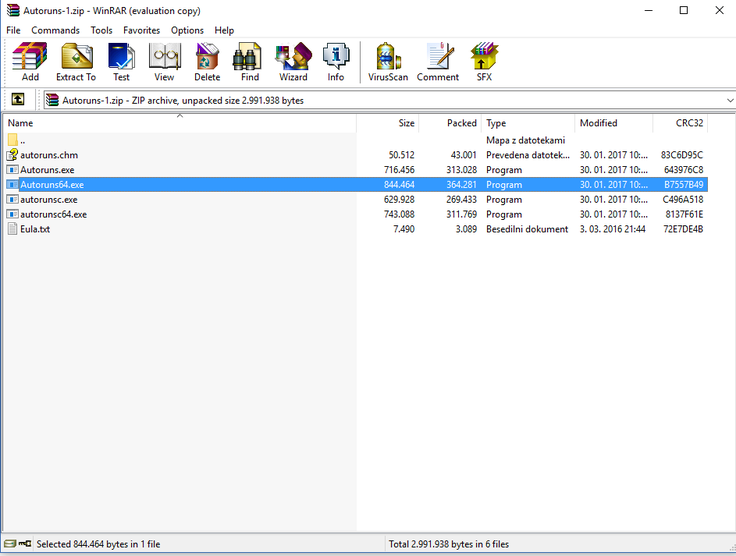
Task: Sort by Modified column header
Action: click(x=614, y=123)
